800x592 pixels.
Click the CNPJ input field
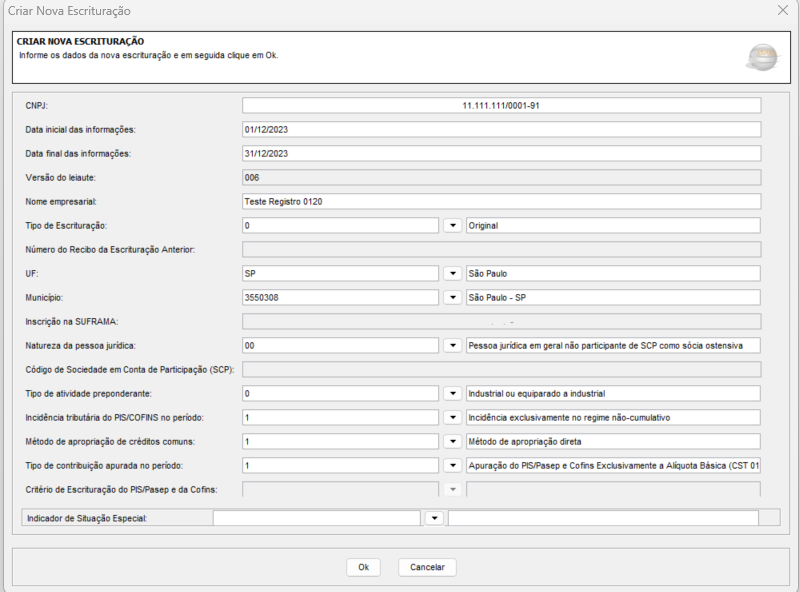tap(502, 106)
